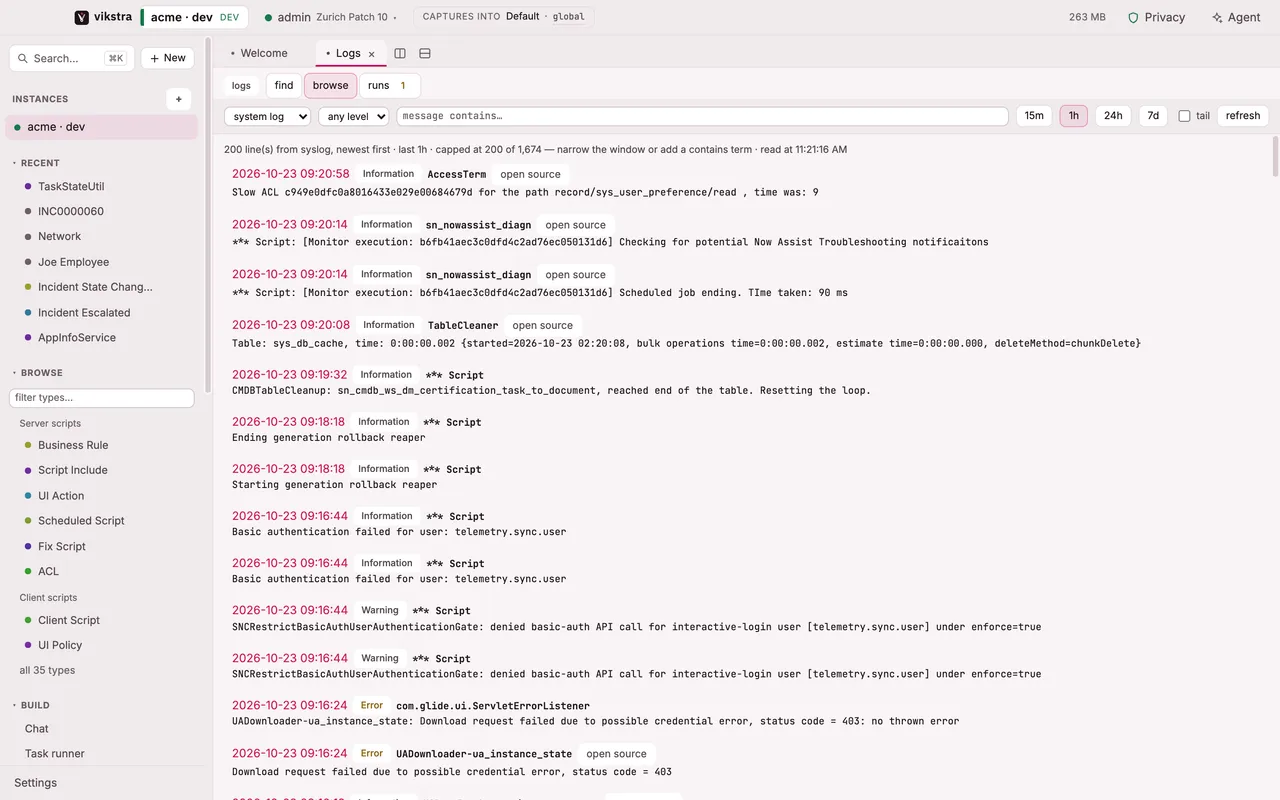Viewport: 1280px width, 800px height.
Task: Open the captures into Default selector
Action: click(503, 17)
